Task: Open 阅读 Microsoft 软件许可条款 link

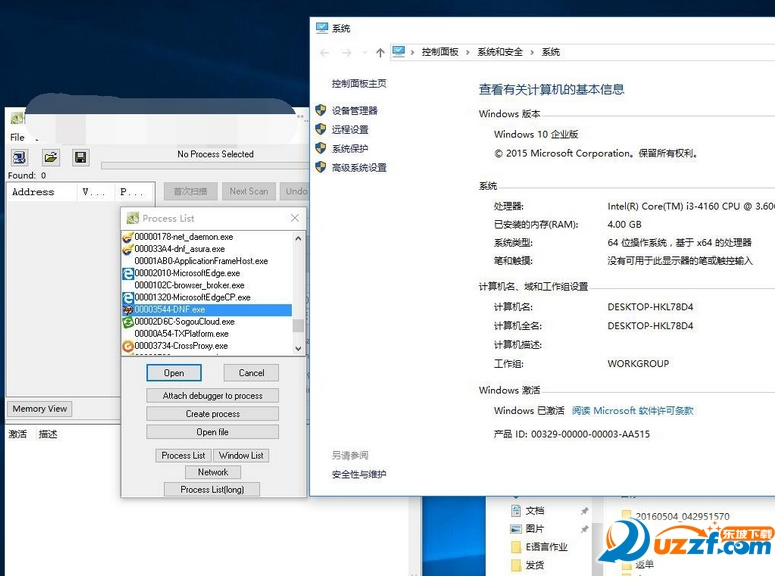Action: click(632, 410)
